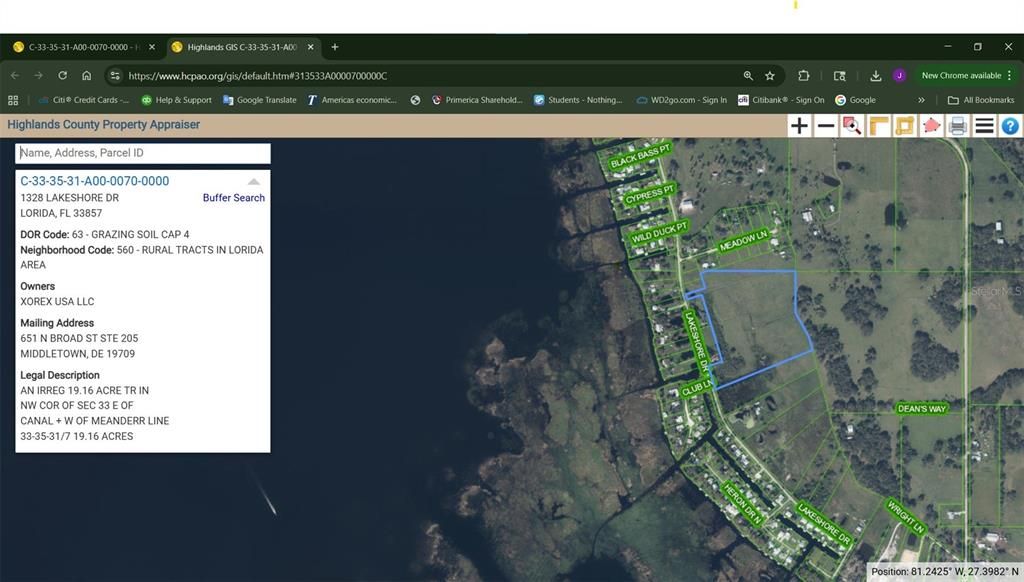The image size is (1024, 582).
Task: Open Chrome downloads
Action: [875, 75]
